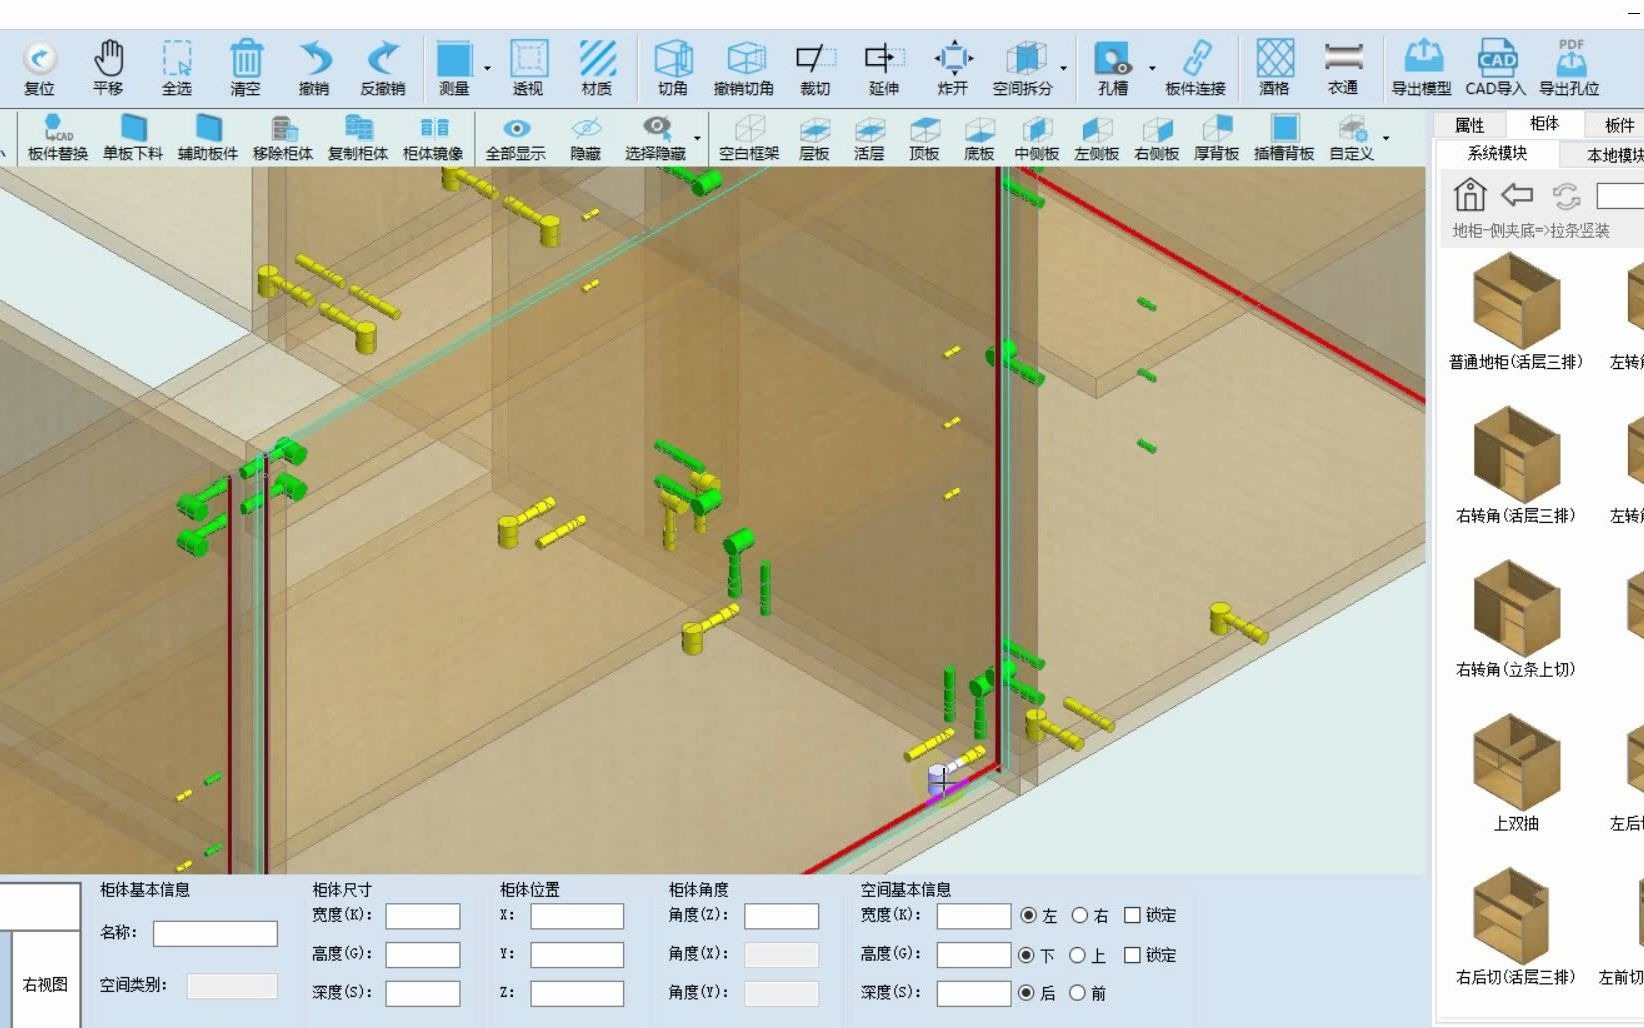Go to the module library home icon
This screenshot has width=1644, height=1028.
(x=1469, y=194)
